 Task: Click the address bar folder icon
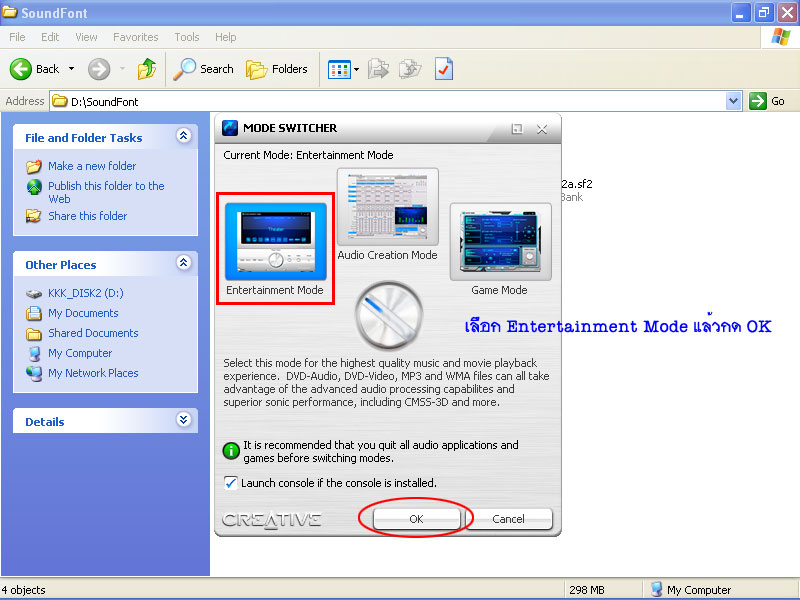pyautogui.click(x=60, y=101)
